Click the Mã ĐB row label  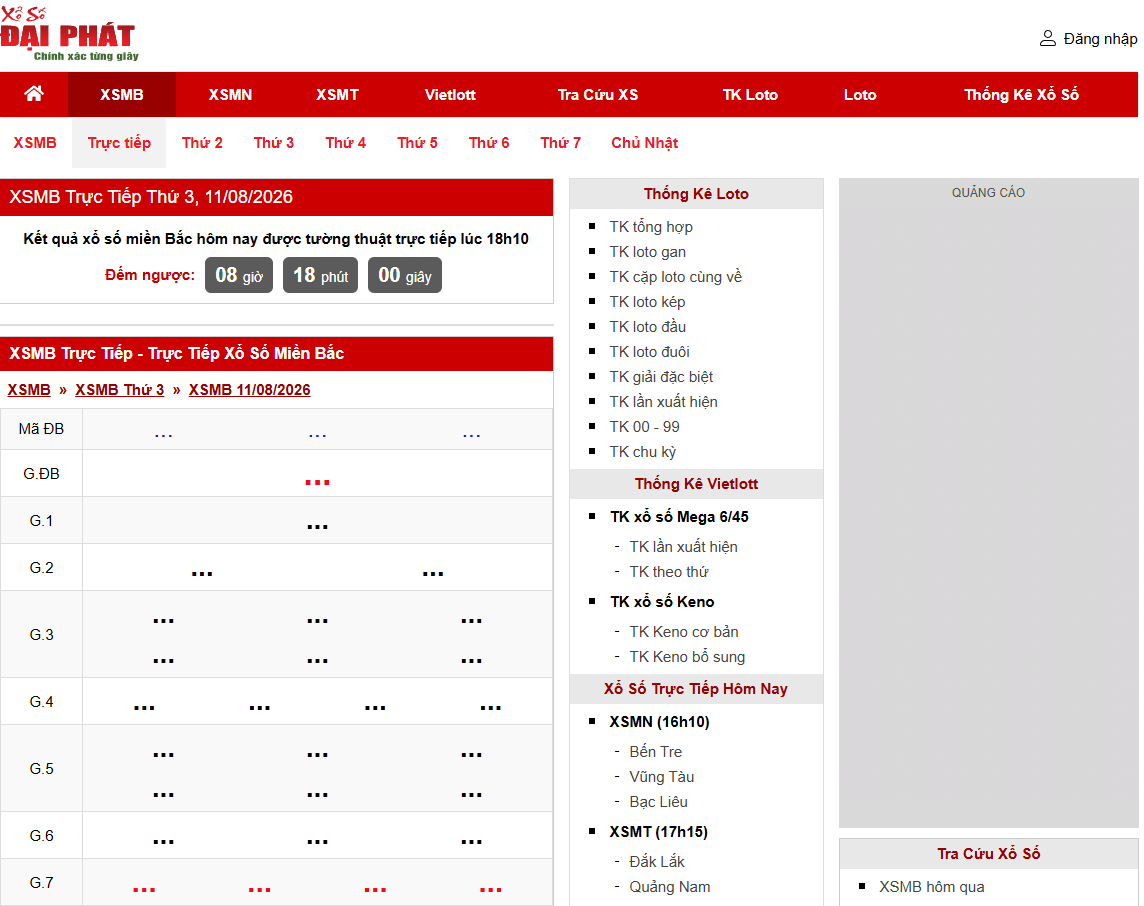tap(41, 429)
